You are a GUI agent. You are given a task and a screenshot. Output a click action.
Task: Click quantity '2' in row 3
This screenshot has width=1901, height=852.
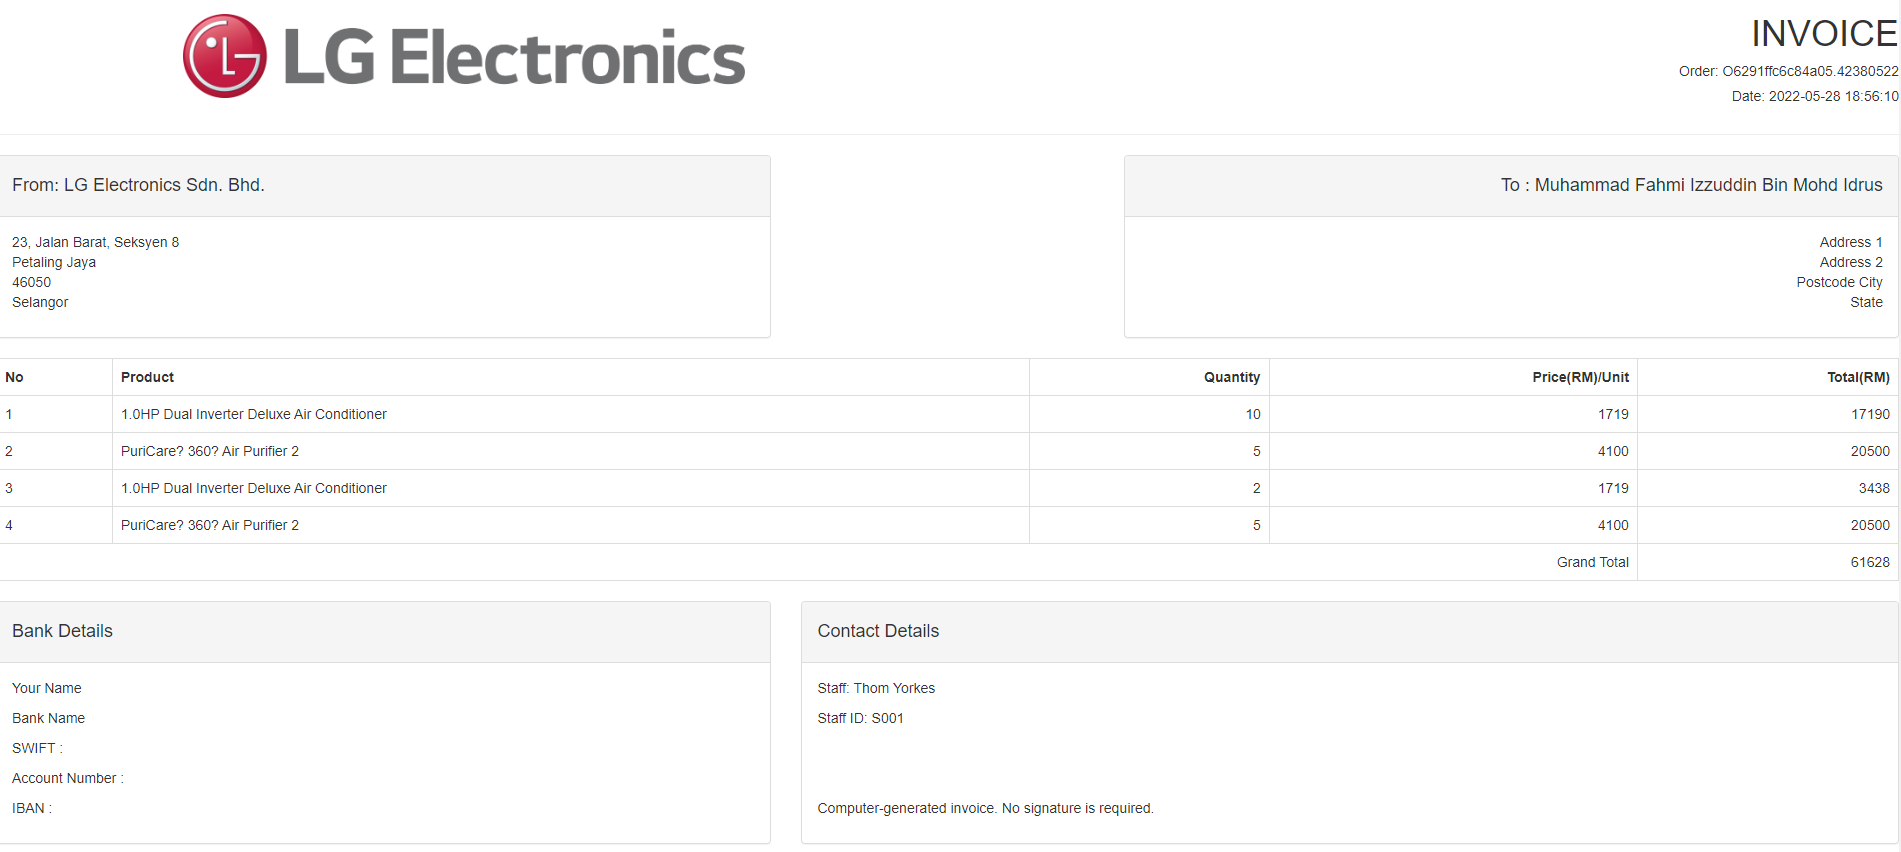pyautogui.click(x=1257, y=488)
